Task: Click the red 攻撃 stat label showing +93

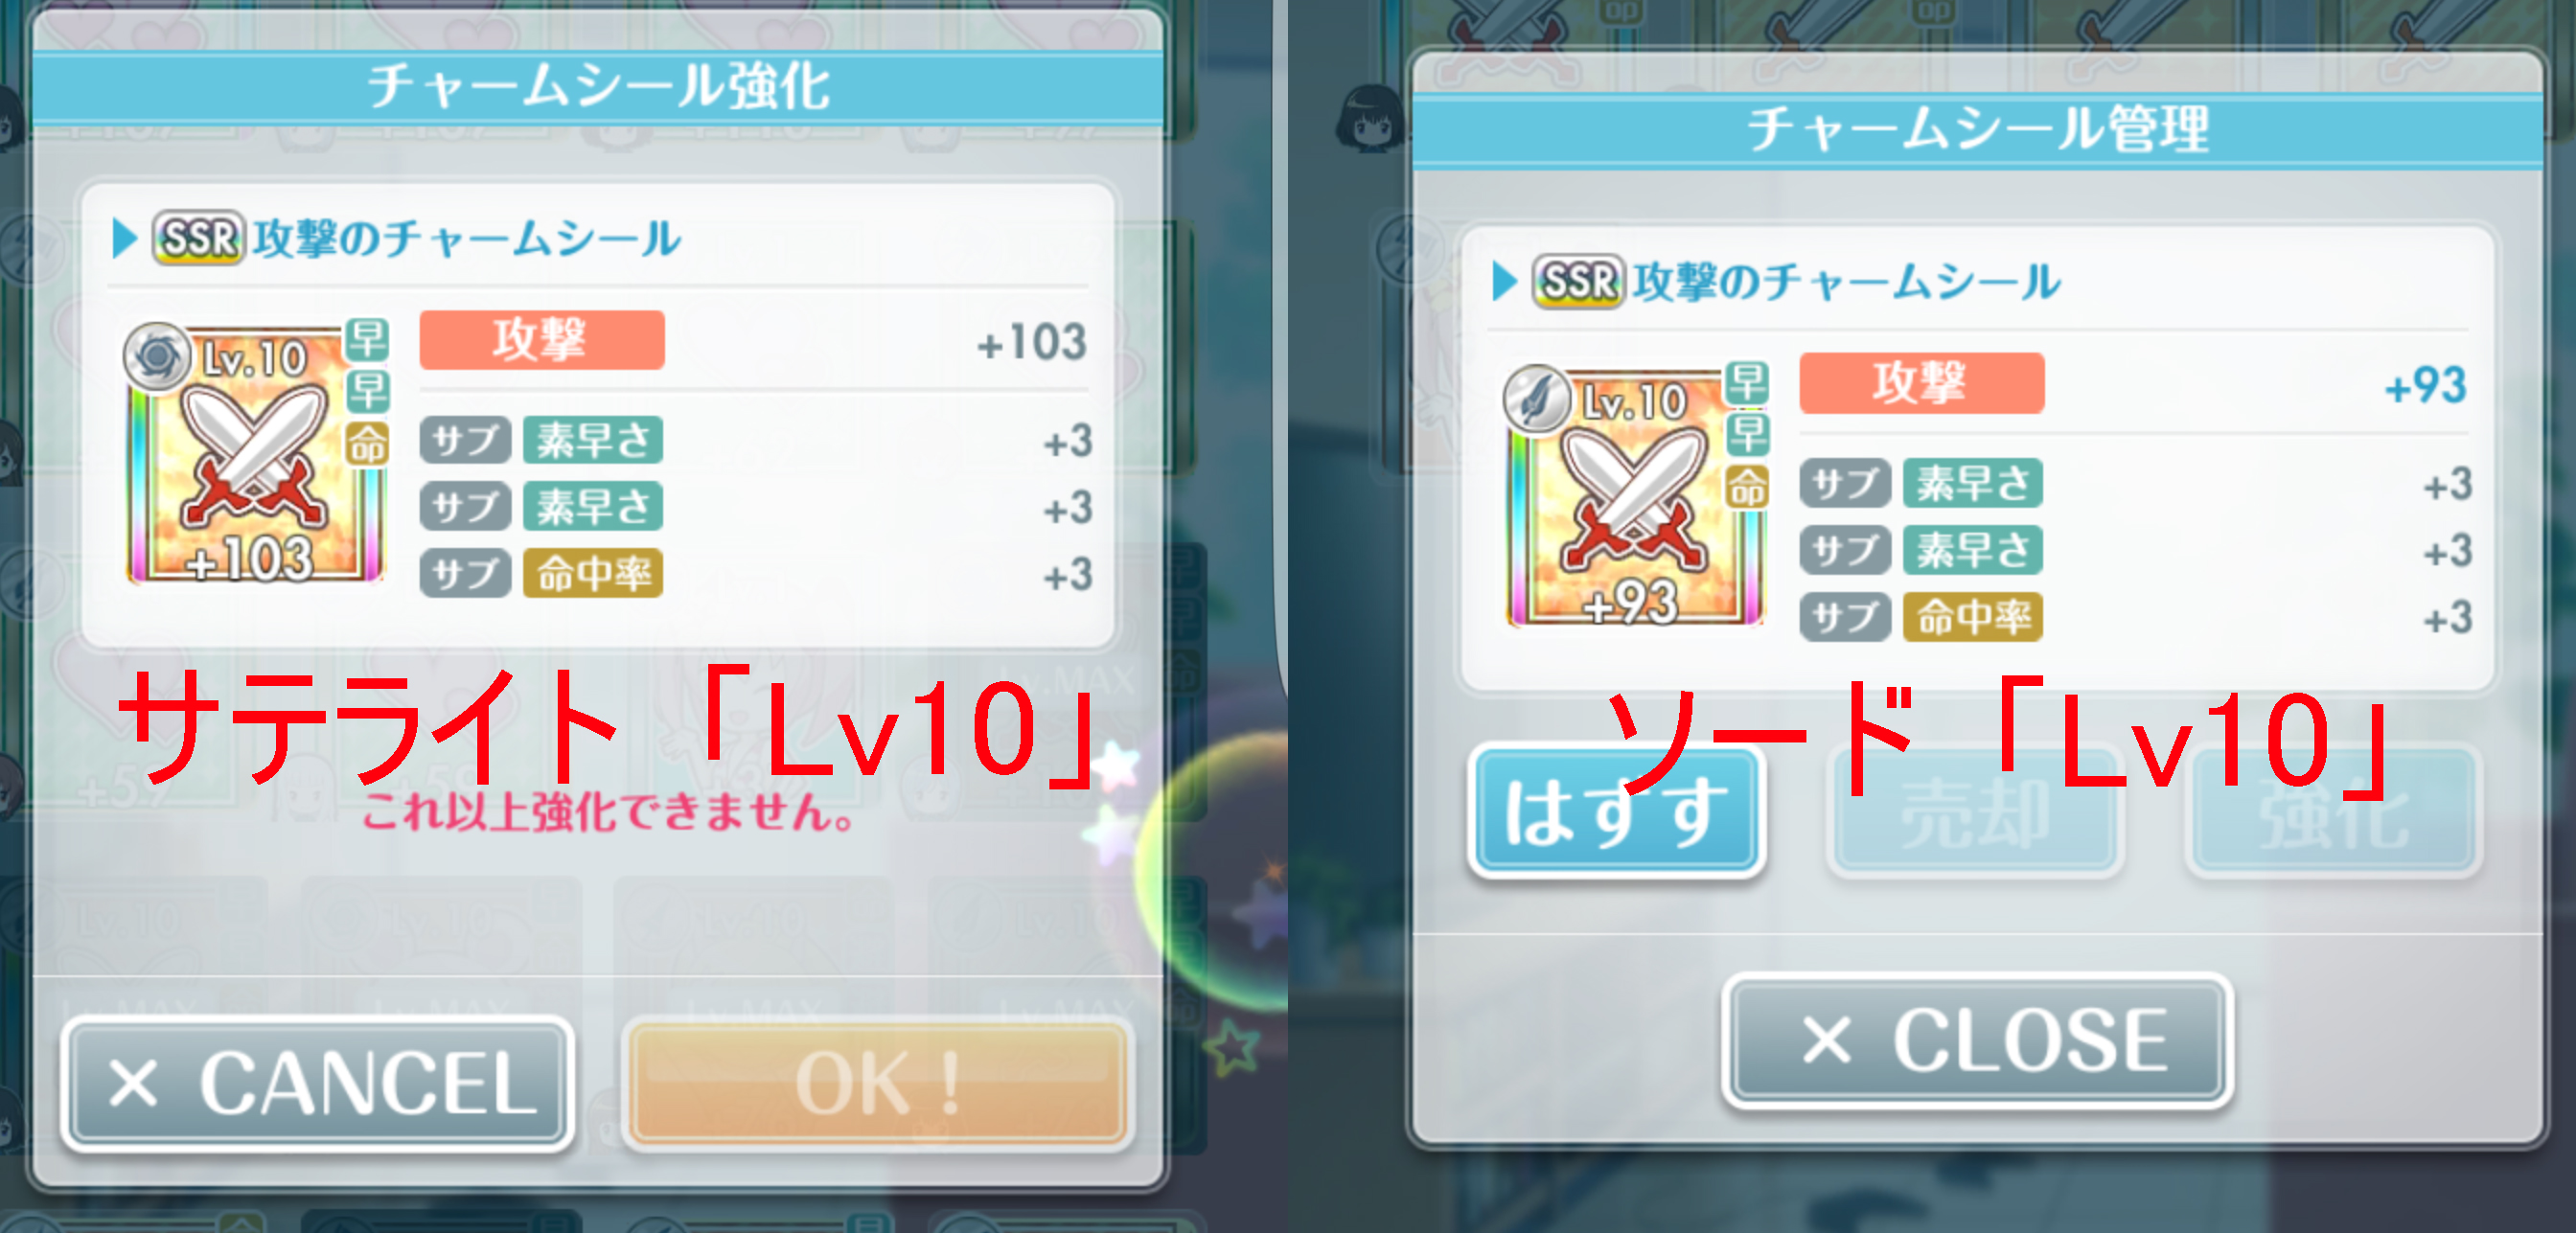Action: pyautogui.click(x=1921, y=382)
